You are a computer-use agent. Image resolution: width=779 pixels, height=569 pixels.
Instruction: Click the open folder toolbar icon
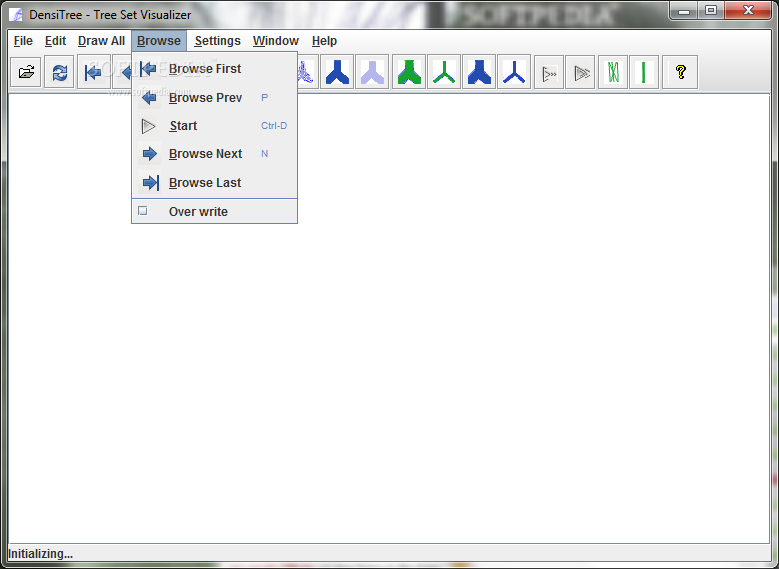click(x=26, y=73)
